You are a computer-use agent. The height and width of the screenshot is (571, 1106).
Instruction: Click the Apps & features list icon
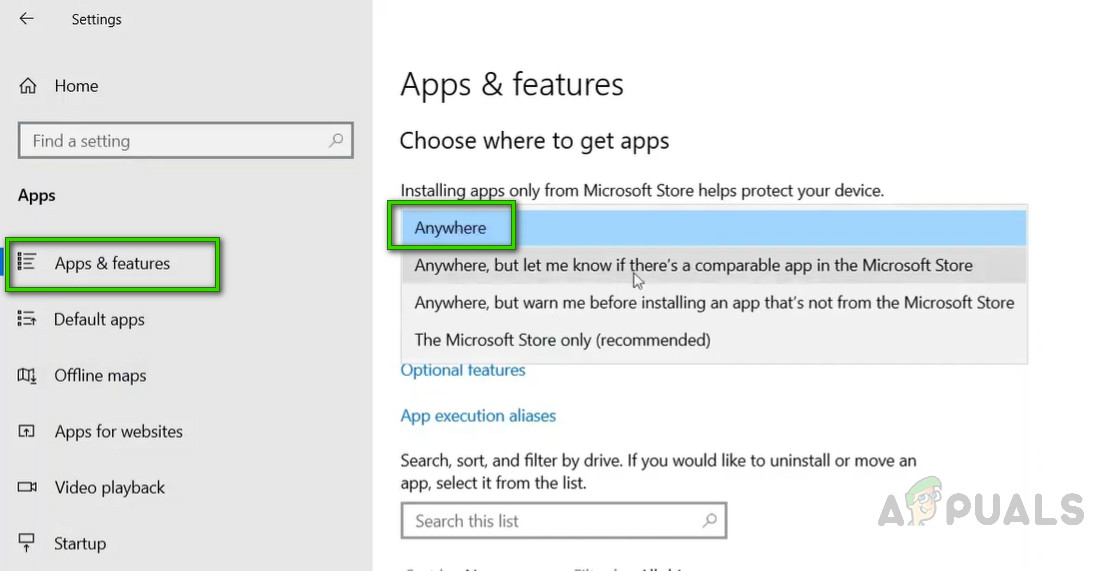pyautogui.click(x=28, y=263)
